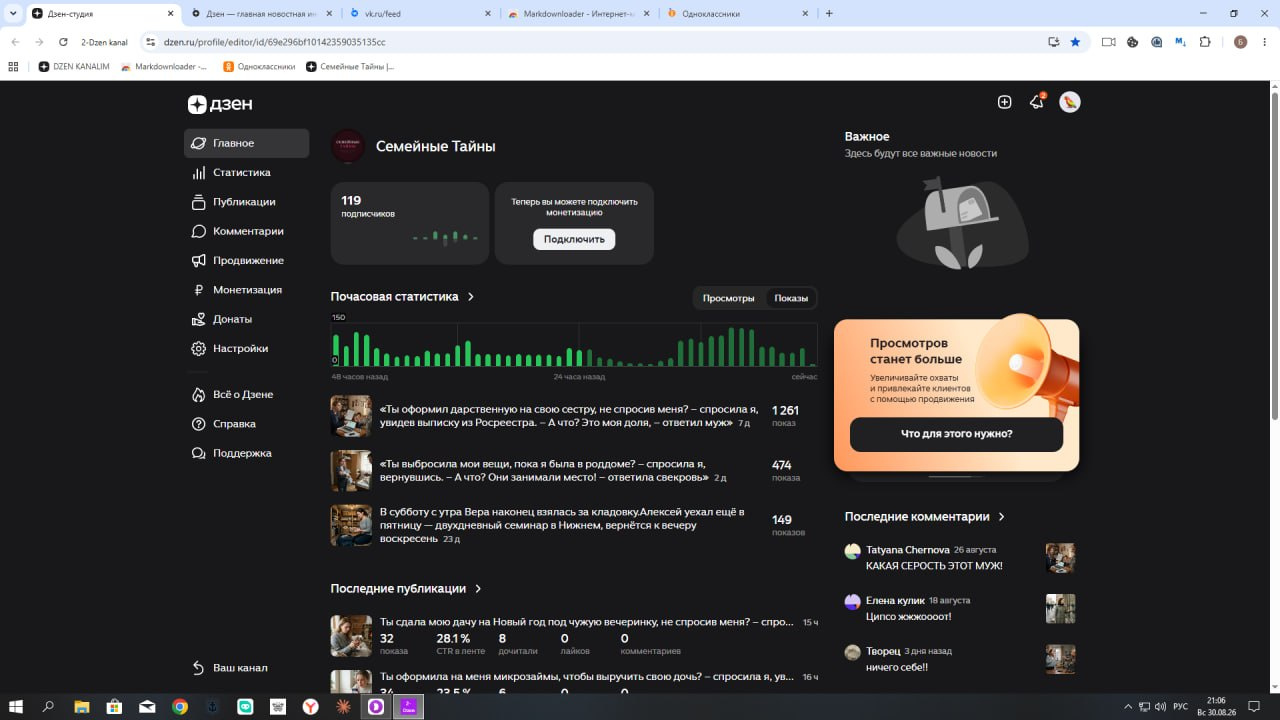Expand Почасовая статистика chevron
1280x720 pixels.
click(x=471, y=297)
